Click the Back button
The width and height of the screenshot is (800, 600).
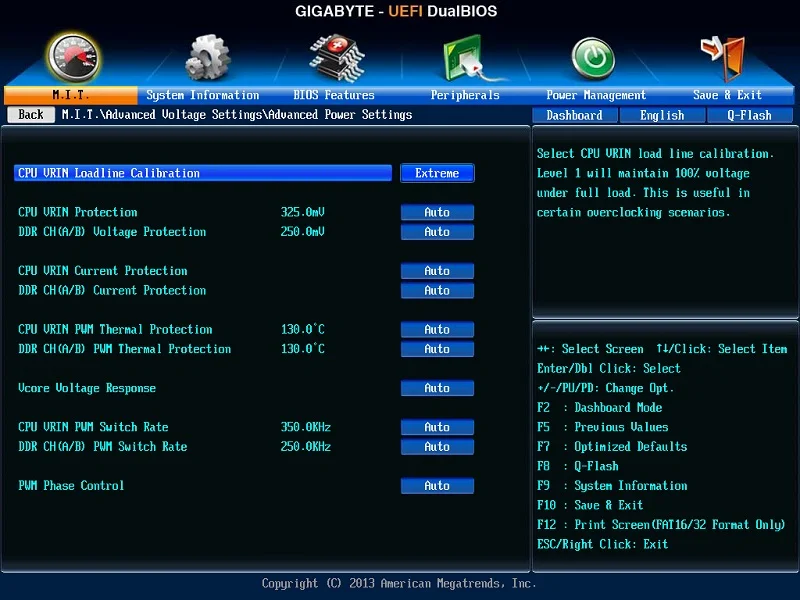point(31,115)
